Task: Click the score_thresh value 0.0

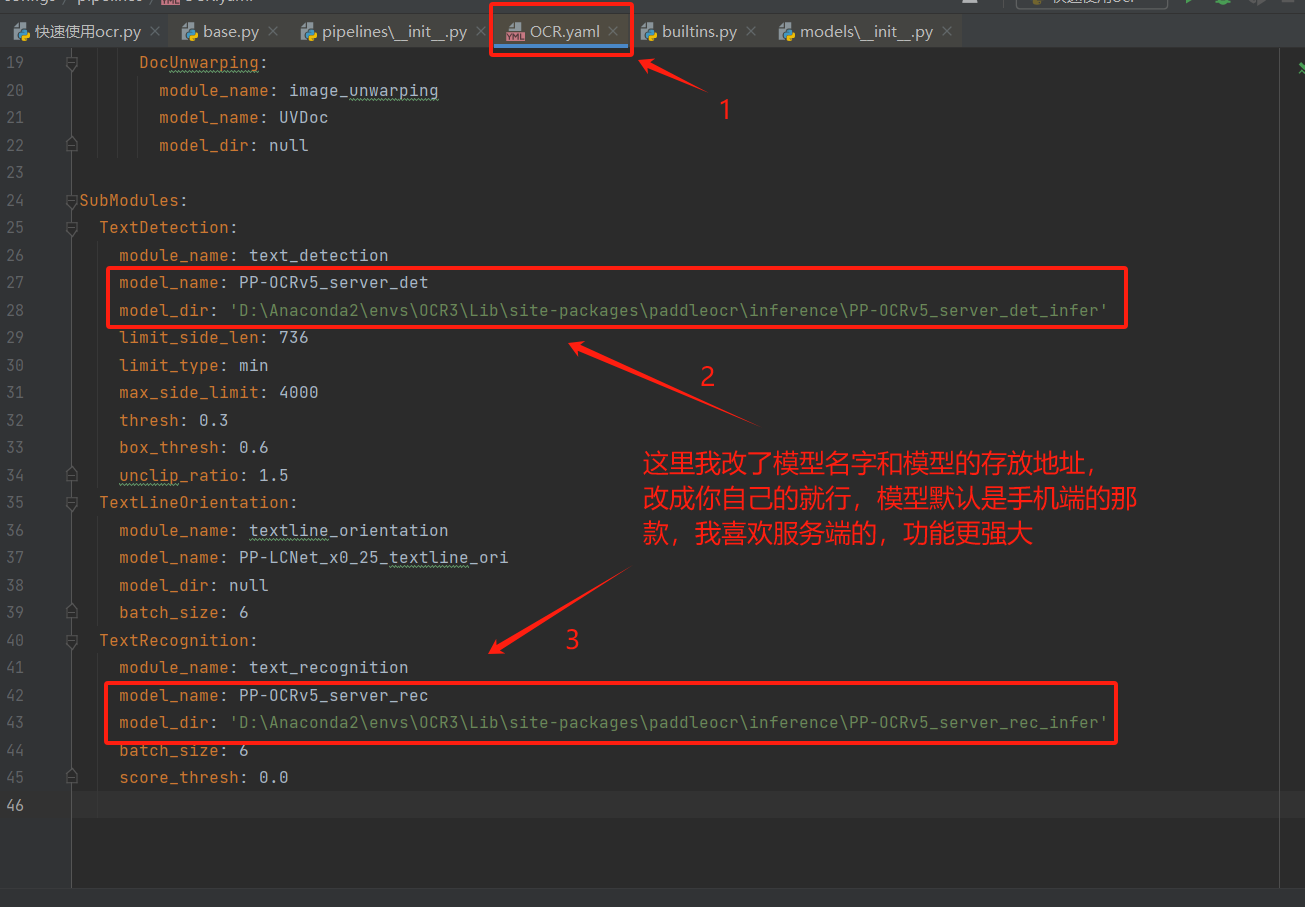Action: [274, 777]
